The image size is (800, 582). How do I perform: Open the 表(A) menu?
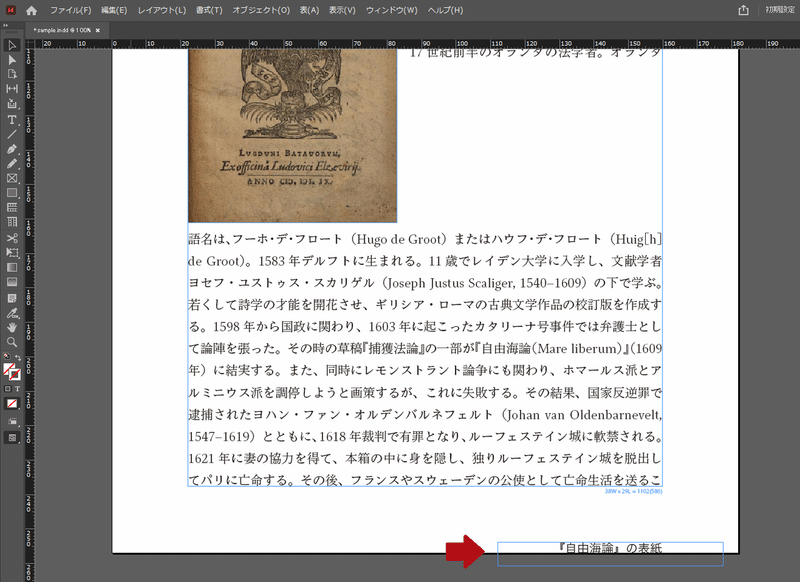[x=309, y=10]
